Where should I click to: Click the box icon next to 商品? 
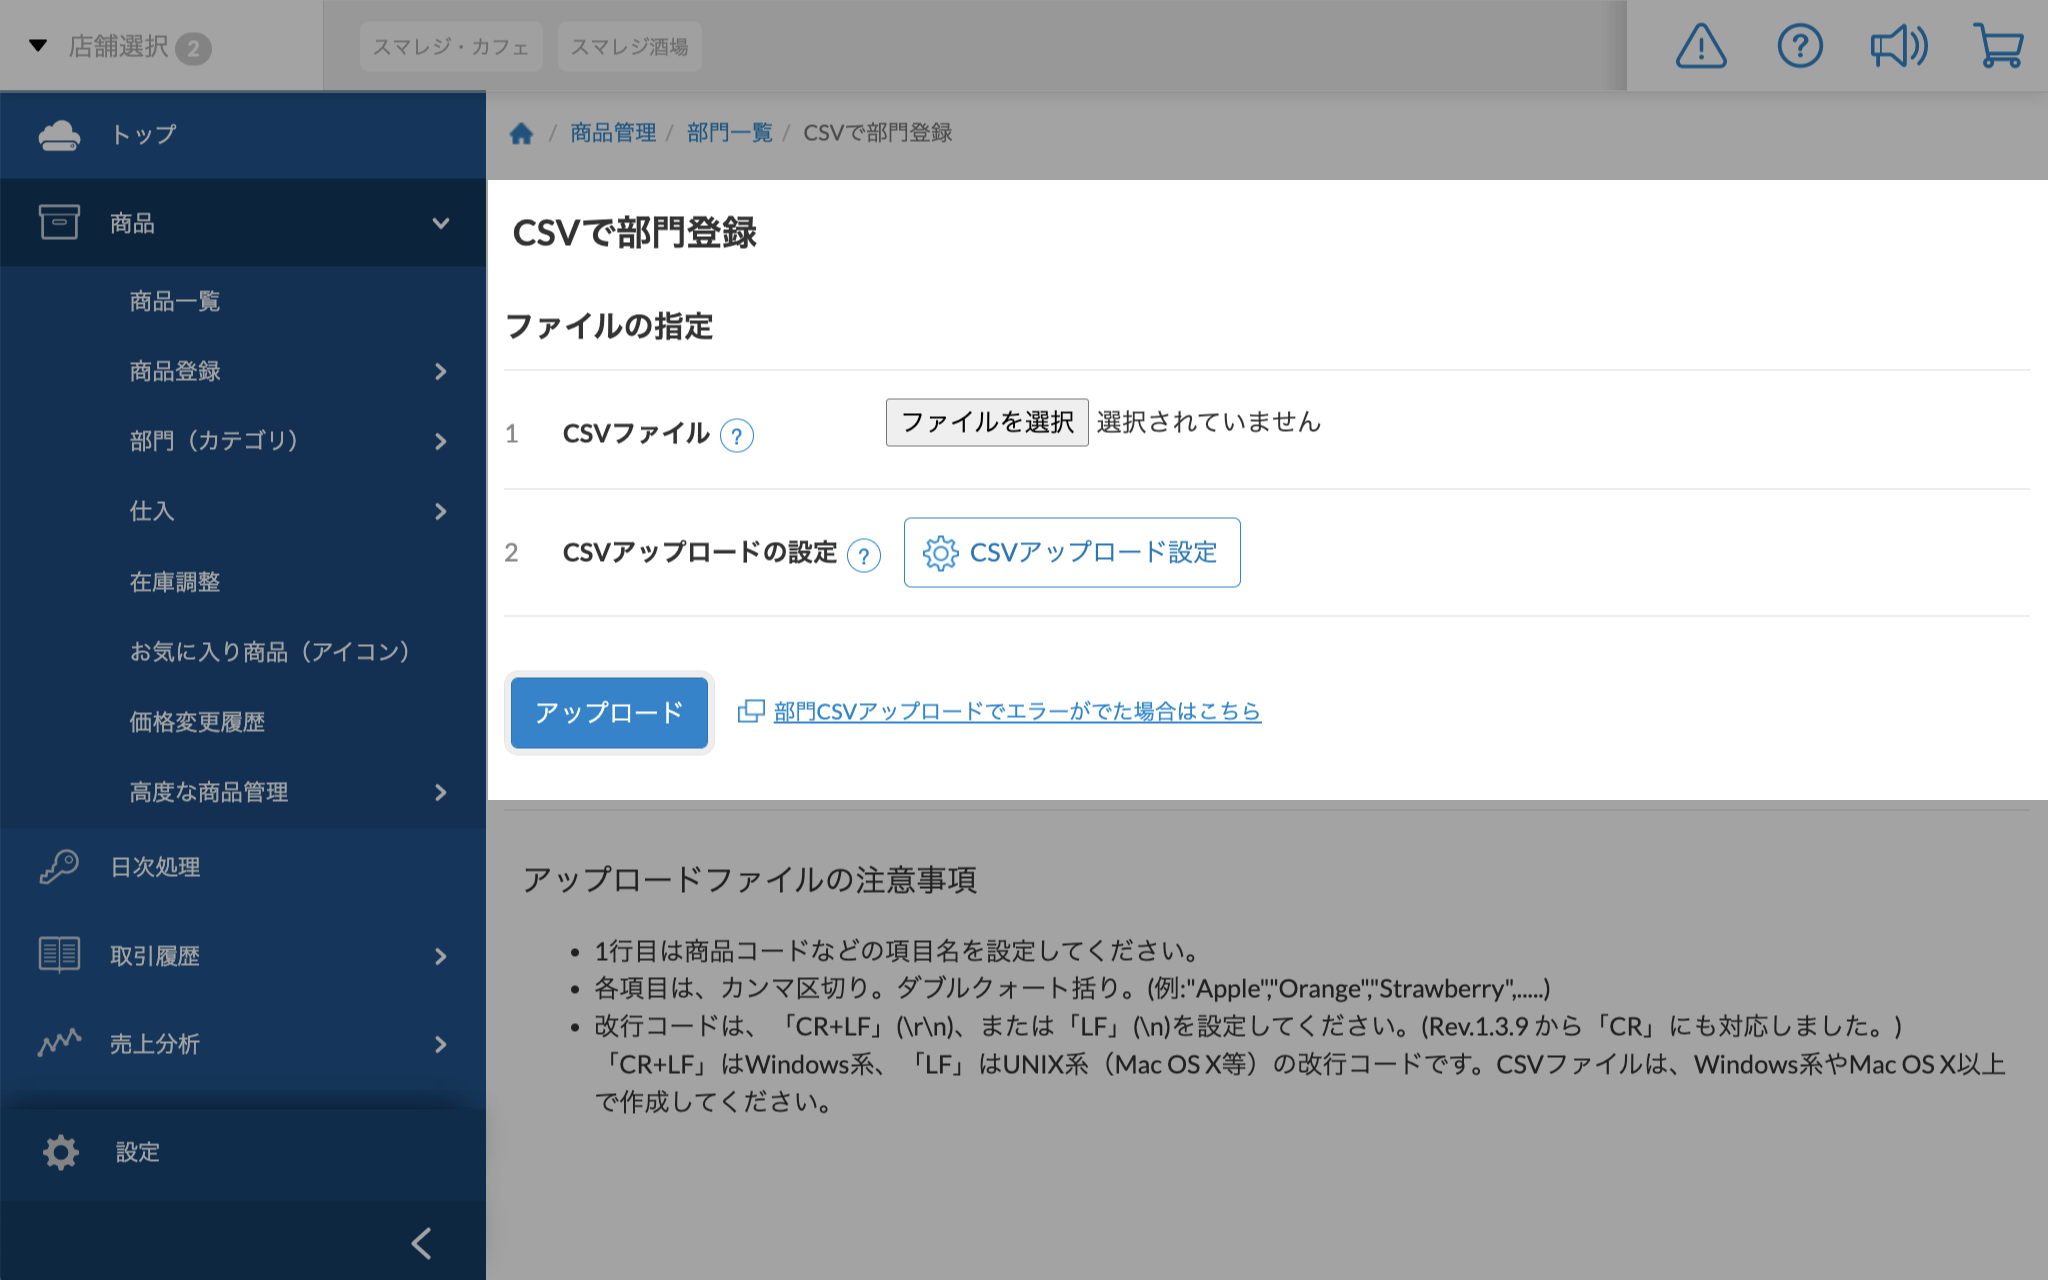tap(59, 222)
